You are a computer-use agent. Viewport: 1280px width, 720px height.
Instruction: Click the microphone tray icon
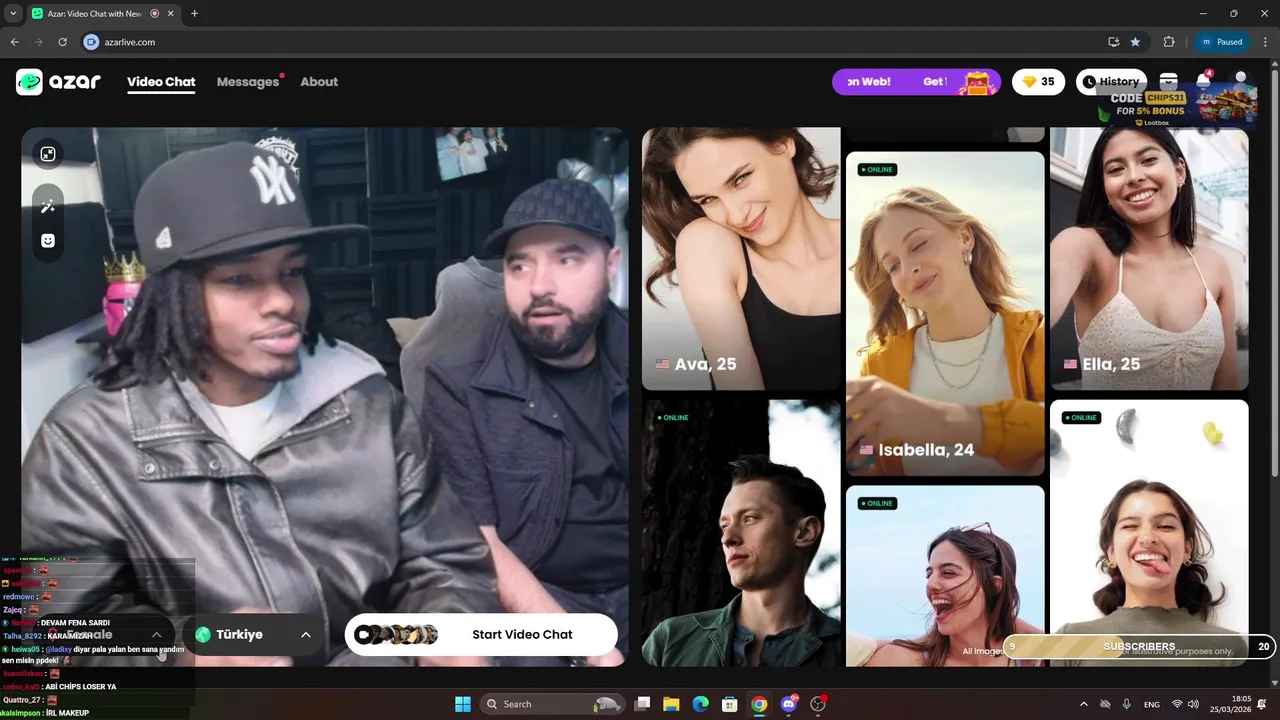pos(1127,704)
